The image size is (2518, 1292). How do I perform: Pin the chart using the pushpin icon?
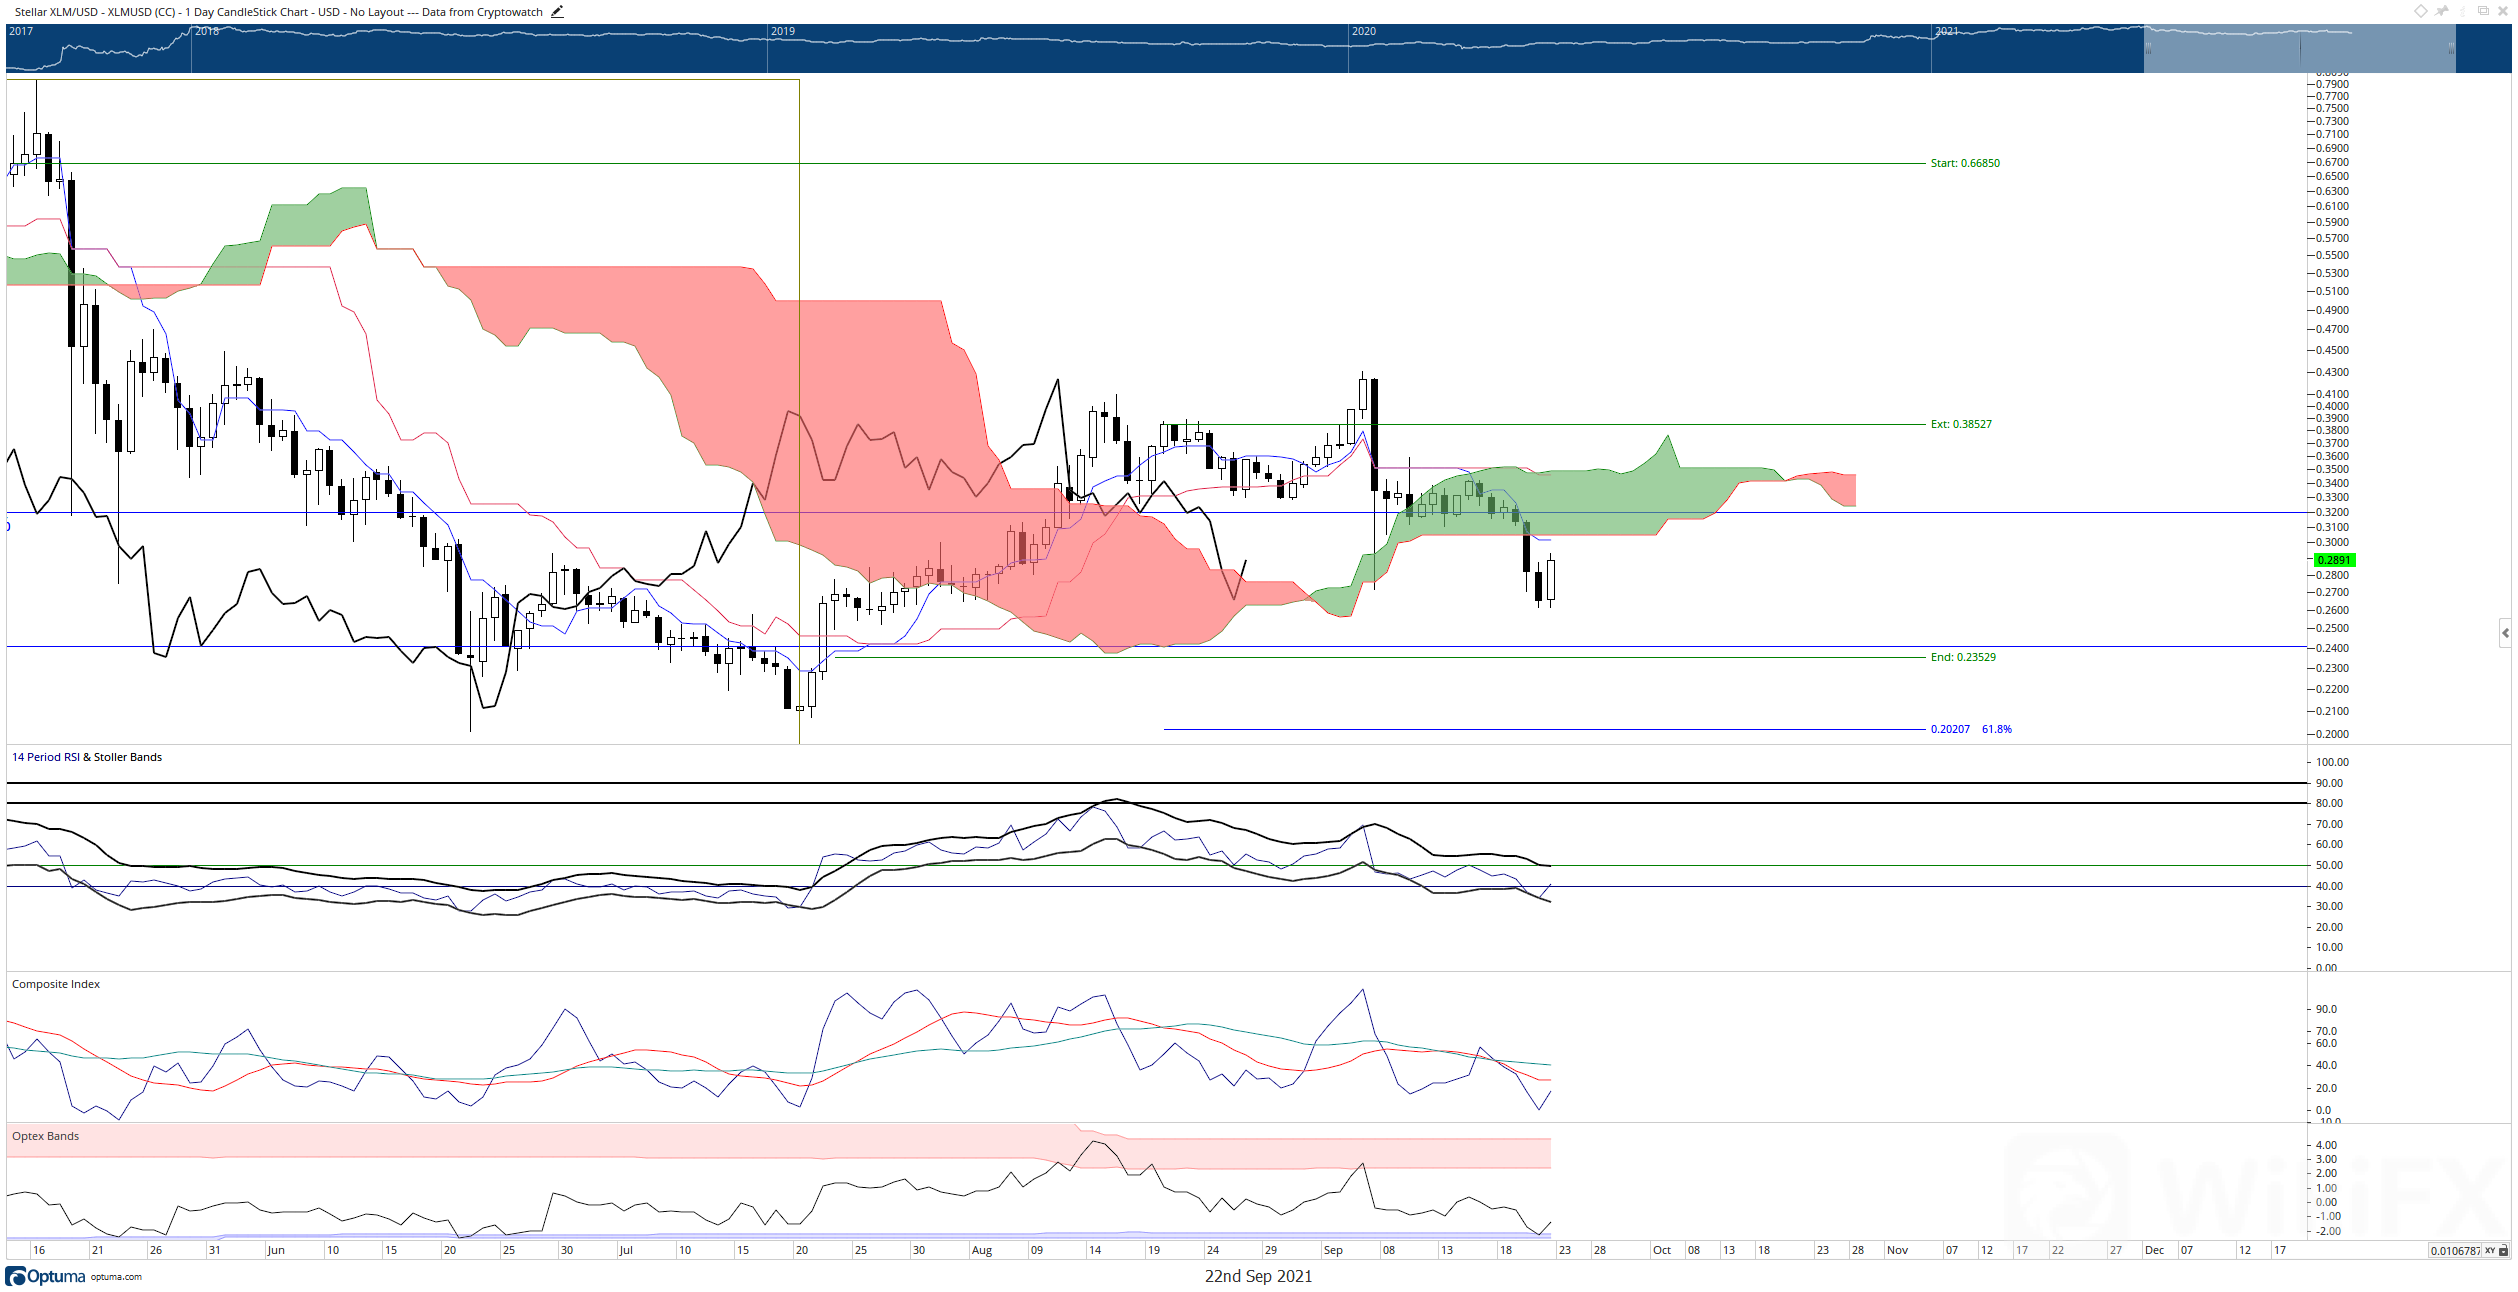pos(2442,11)
